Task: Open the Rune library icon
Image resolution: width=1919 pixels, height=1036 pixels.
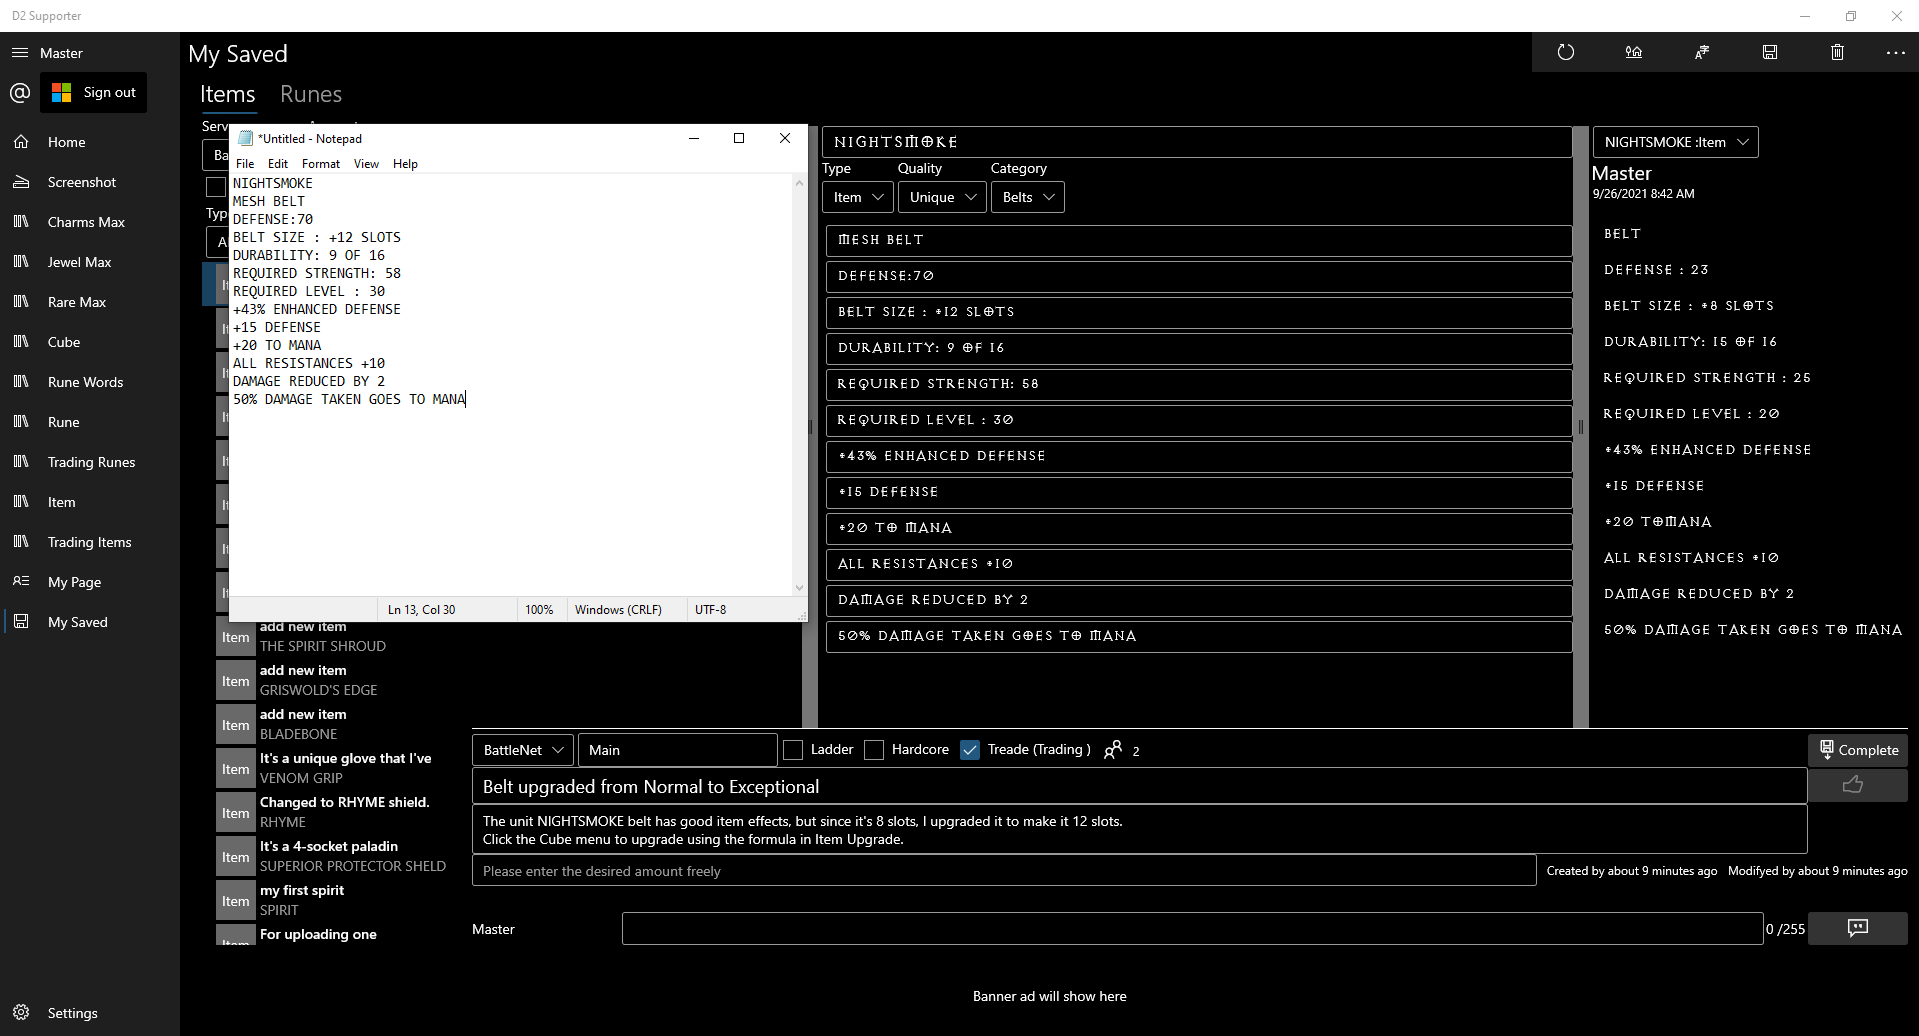Action: point(21,422)
